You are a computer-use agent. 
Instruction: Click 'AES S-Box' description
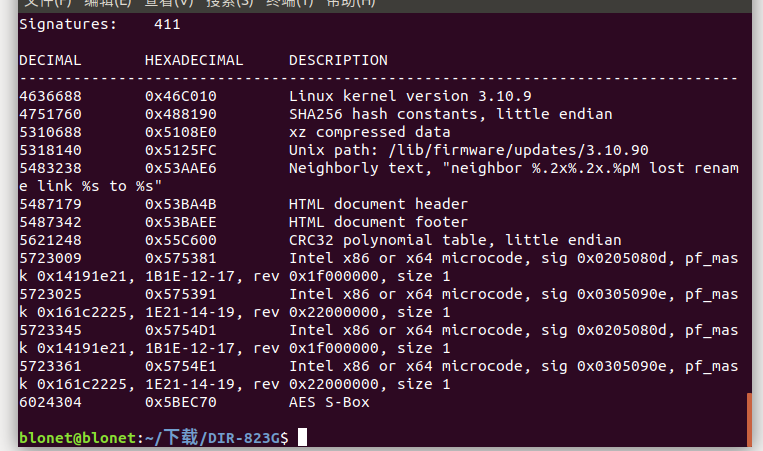[x=329, y=402]
